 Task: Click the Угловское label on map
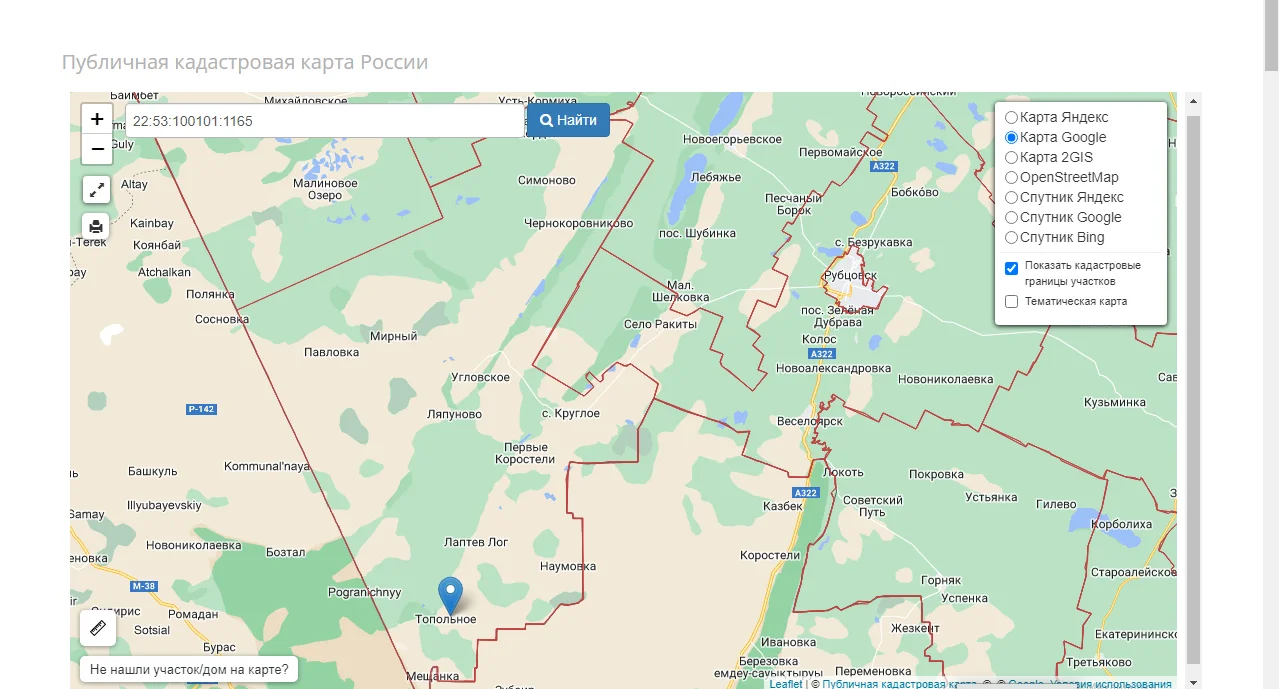click(481, 377)
